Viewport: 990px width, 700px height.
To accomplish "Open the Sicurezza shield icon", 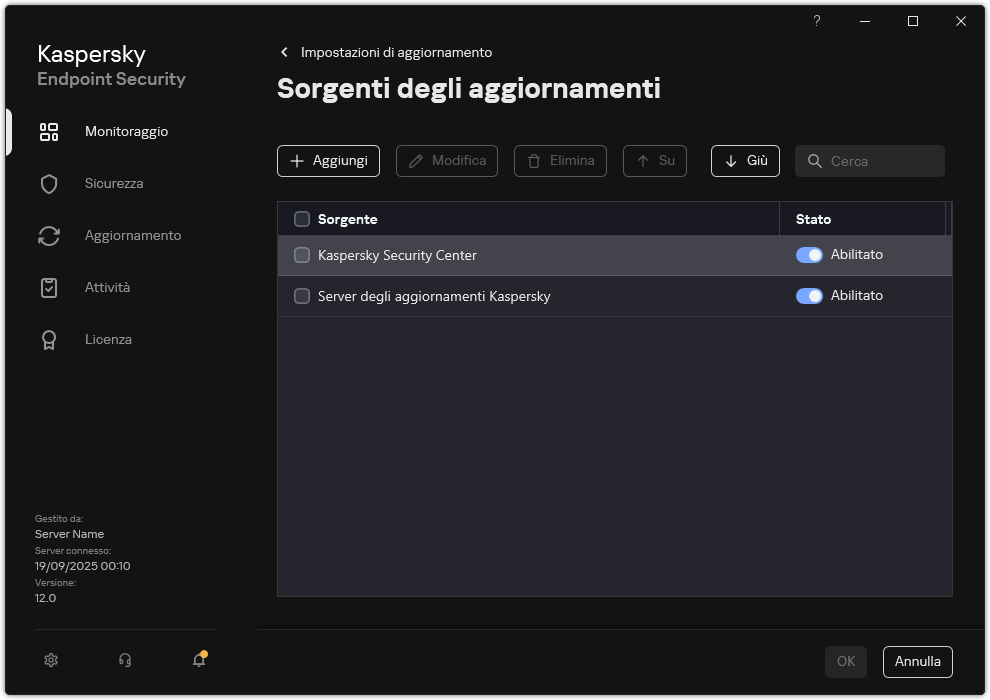I will (x=49, y=183).
